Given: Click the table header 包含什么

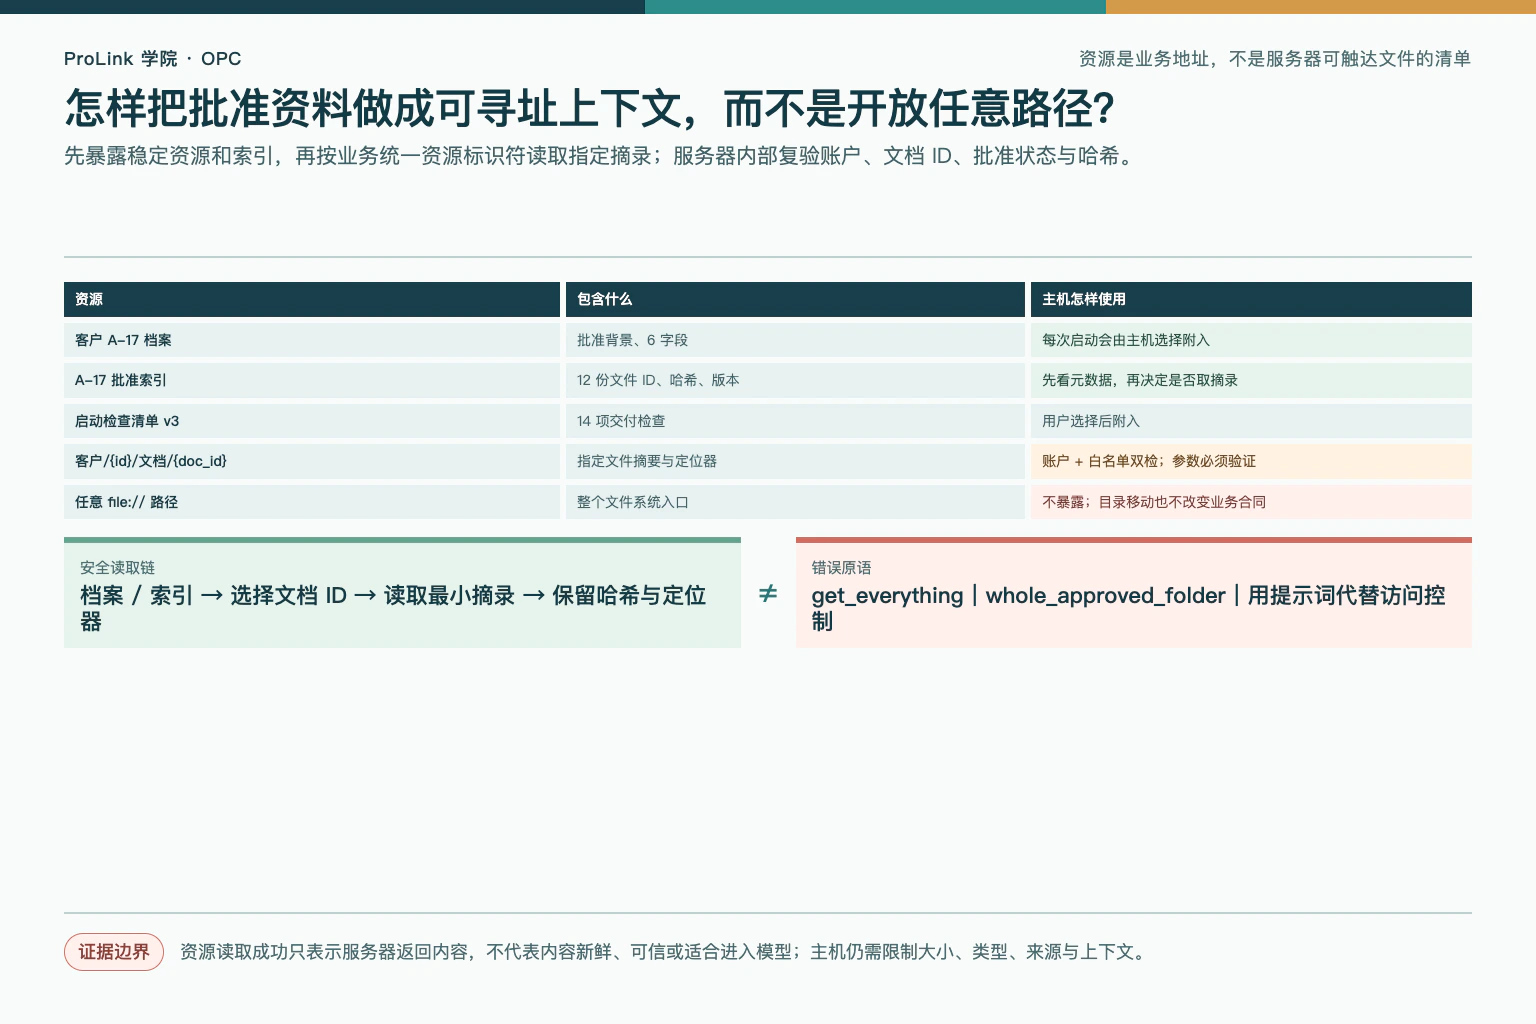Looking at the screenshot, I should pyautogui.click(x=795, y=299).
